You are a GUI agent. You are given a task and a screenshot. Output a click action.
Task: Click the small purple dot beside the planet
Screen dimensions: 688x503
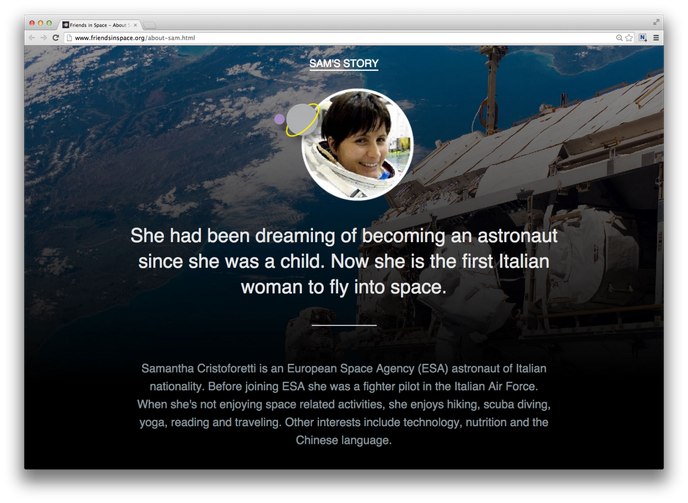pyautogui.click(x=279, y=119)
